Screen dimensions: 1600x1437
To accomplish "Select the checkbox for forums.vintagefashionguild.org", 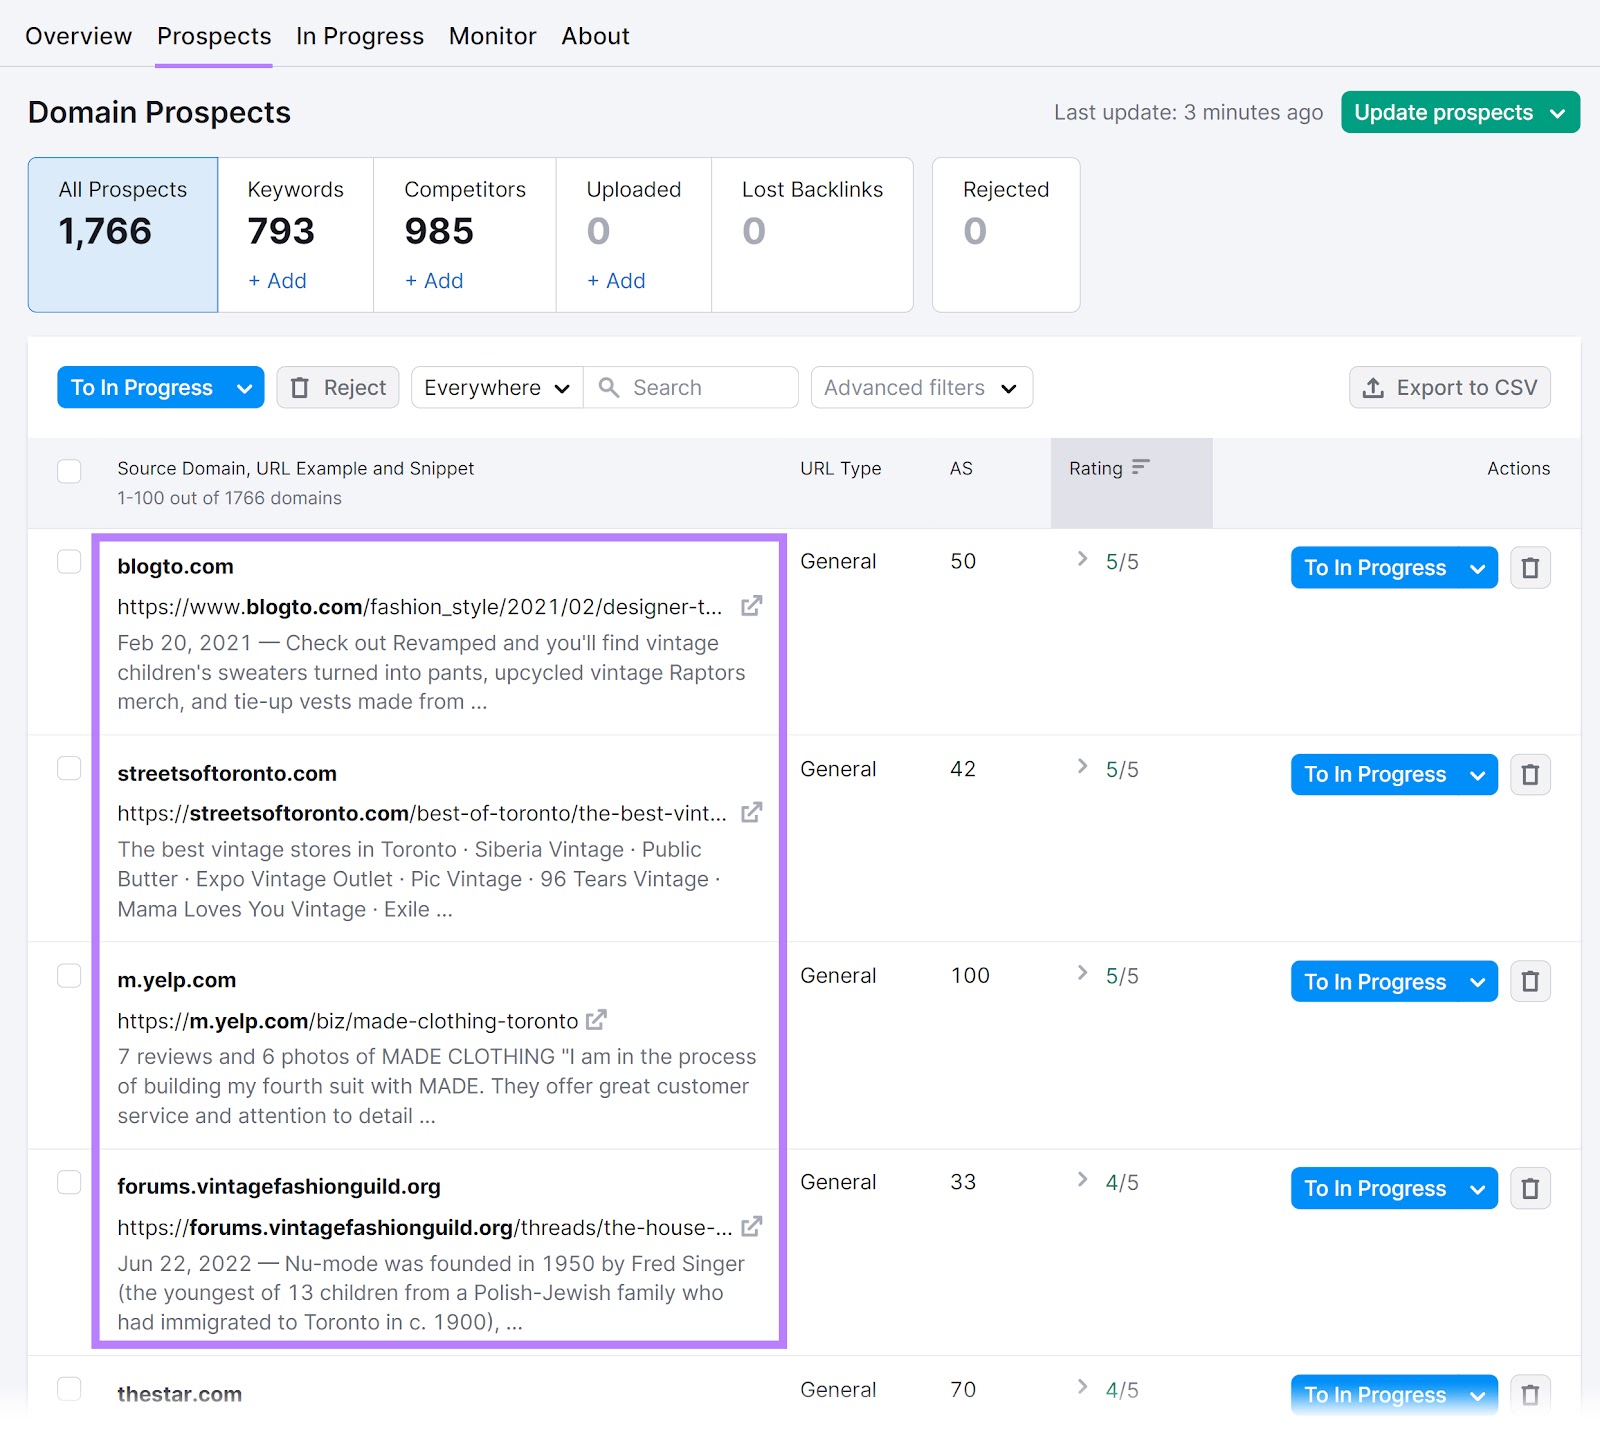I will pos(68,1182).
